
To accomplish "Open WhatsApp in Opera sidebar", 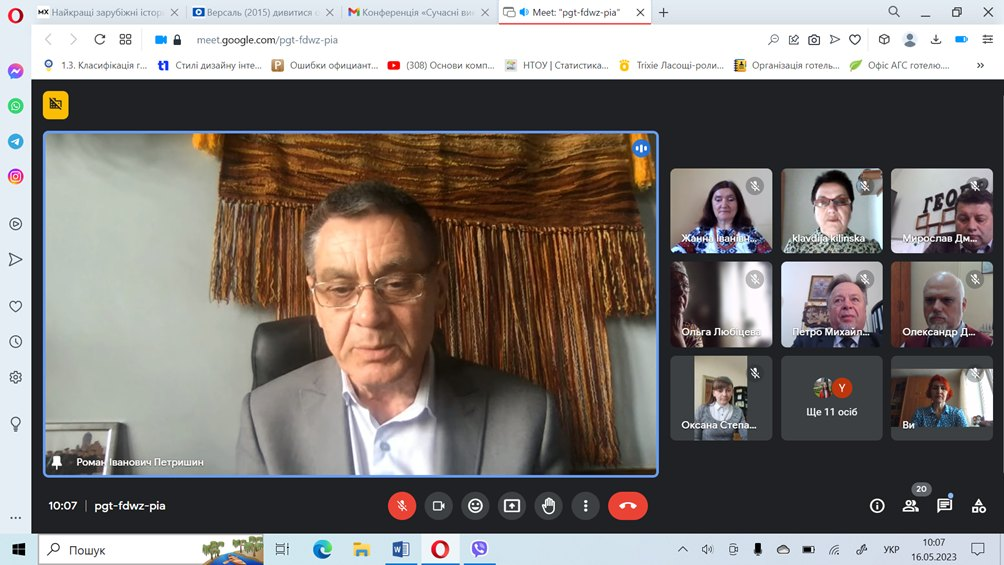I will point(15,106).
